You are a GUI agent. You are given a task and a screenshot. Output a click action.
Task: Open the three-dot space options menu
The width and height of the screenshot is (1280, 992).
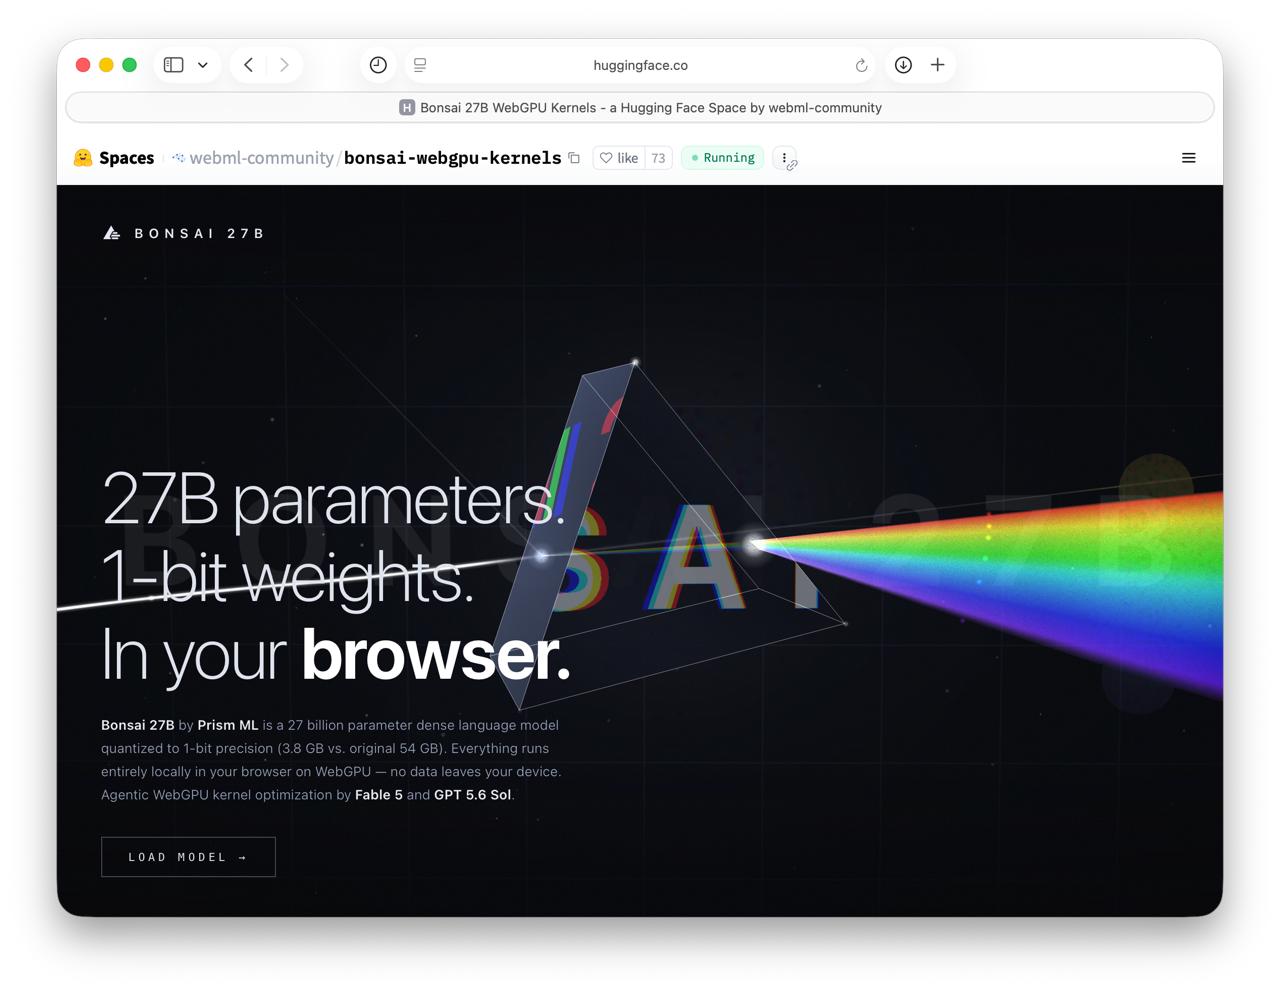pos(785,158)
